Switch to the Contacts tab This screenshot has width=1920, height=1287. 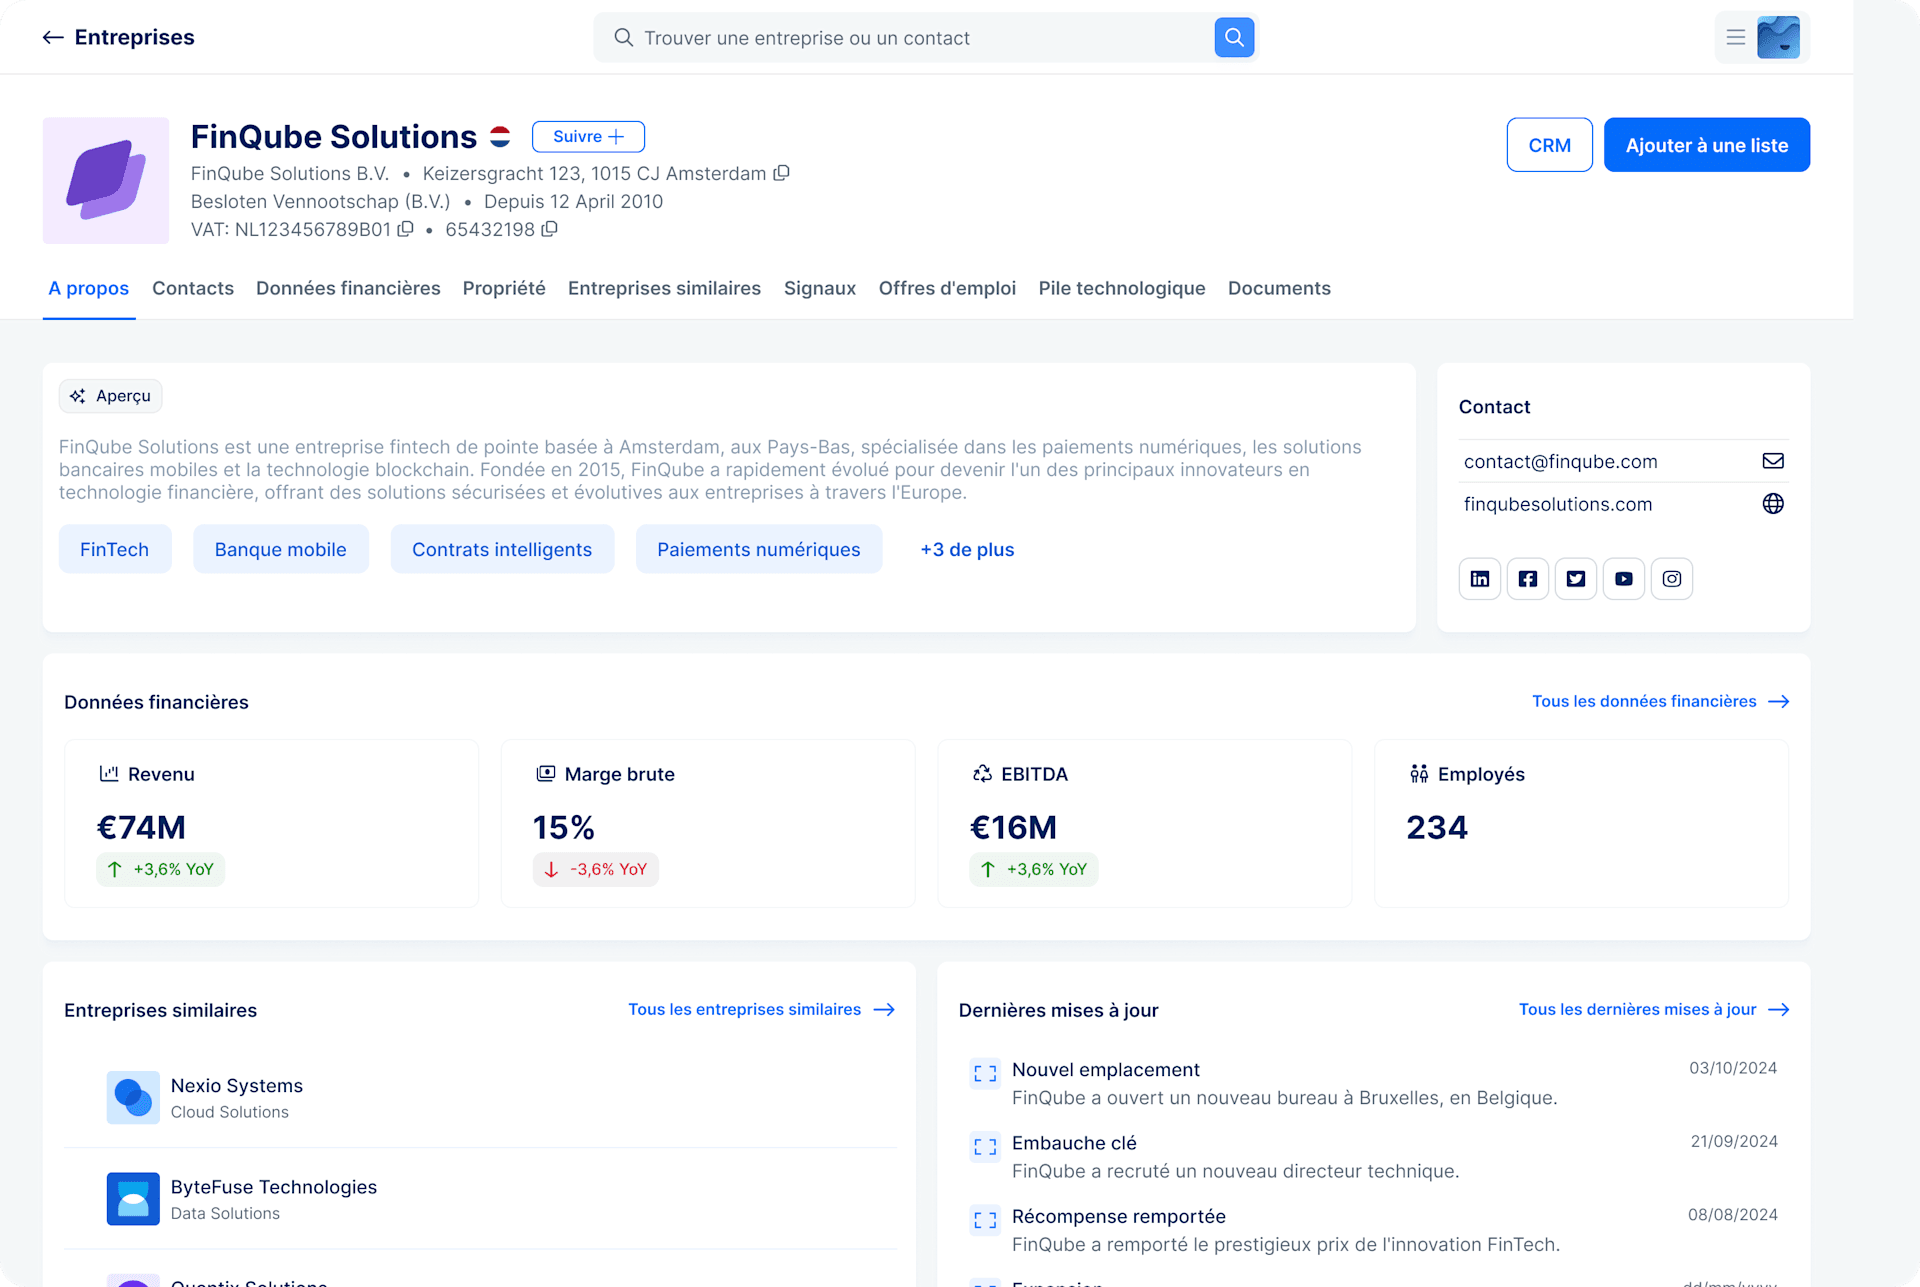pyautogui.click(x=193, y=289)
